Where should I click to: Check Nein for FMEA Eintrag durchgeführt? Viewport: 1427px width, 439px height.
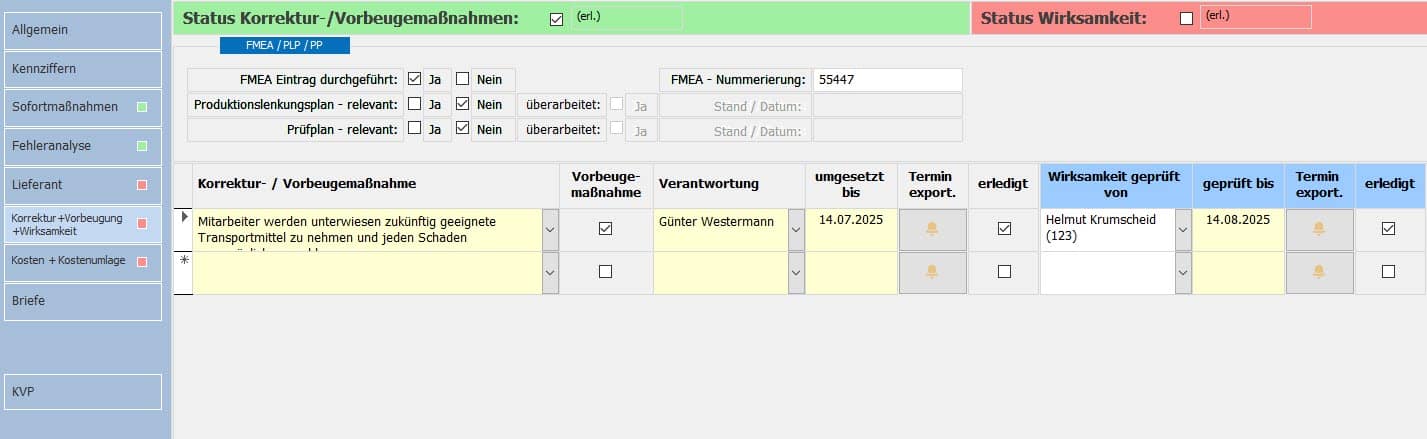tap(463, 79)
